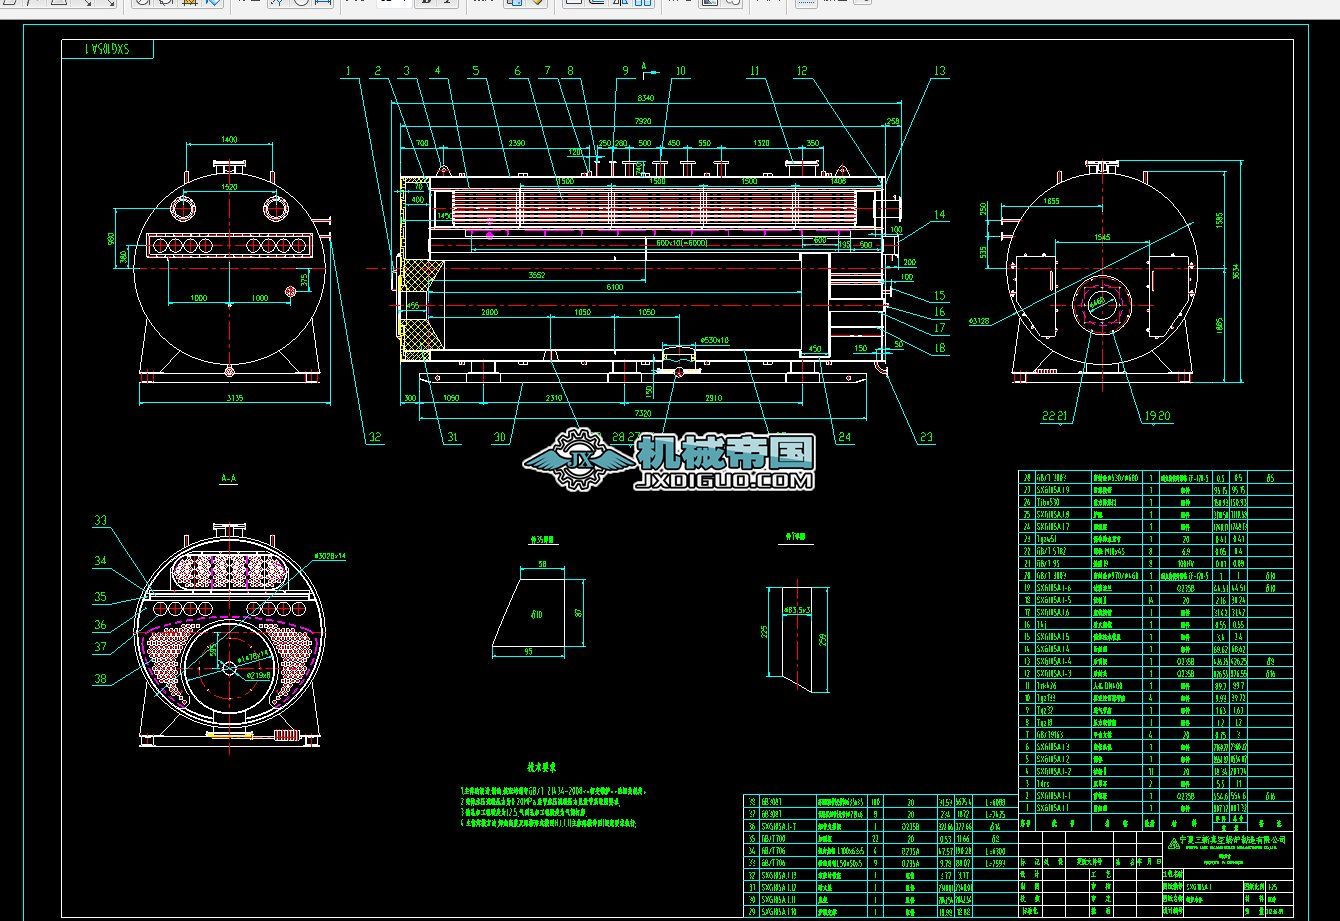This screenshot has width=1340, height=921.
Task: Click the 1855 dimension on the rear view
Action: [x=1050, y=202]
